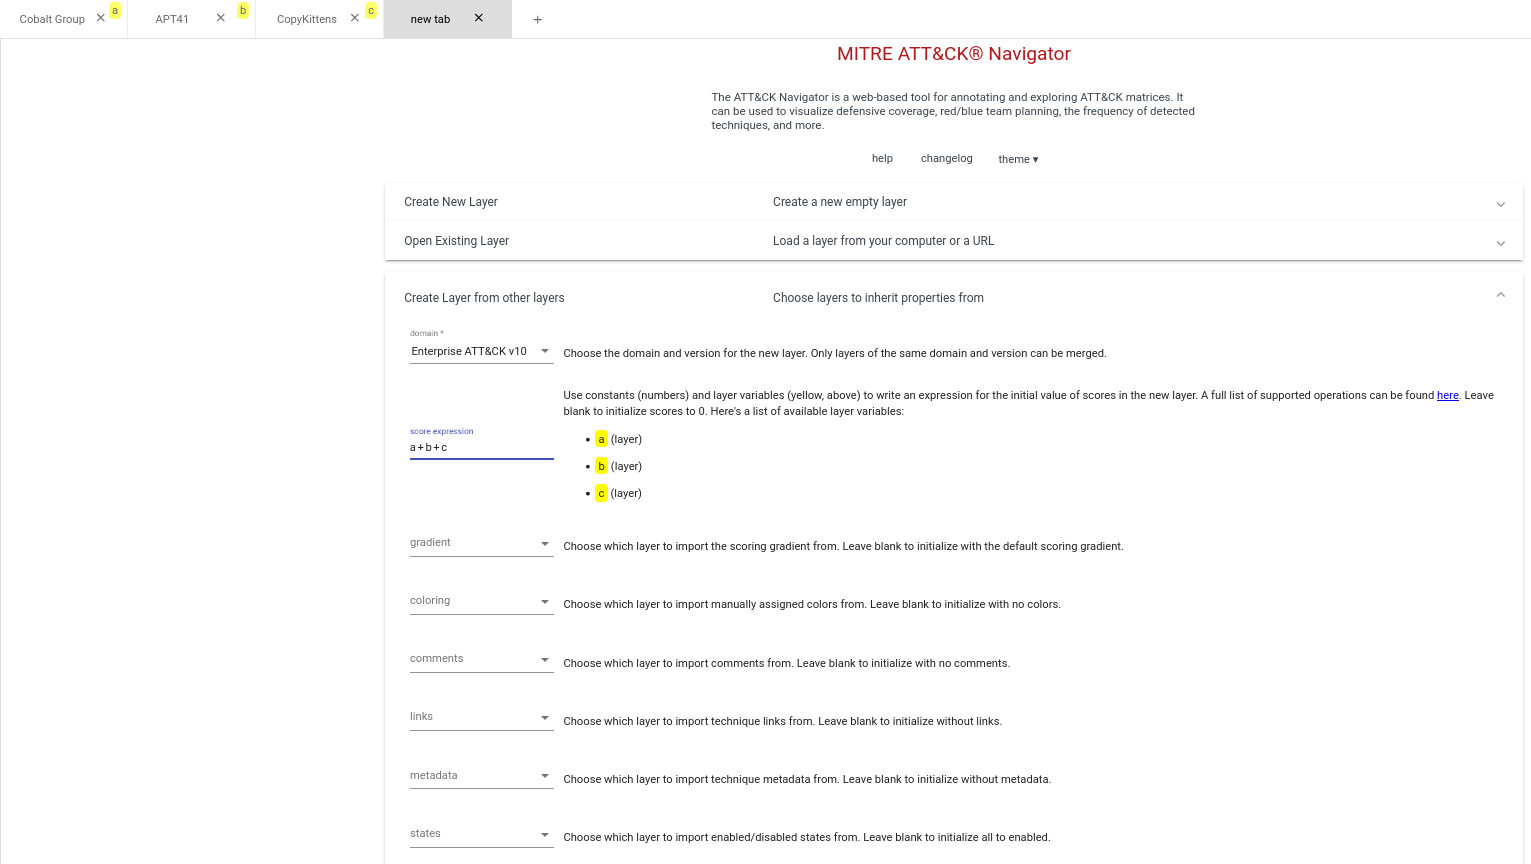Click 'Create a new empty layer' description
Image resolution: width=1531 pixels, height=864 pixels.
(840, 202)
